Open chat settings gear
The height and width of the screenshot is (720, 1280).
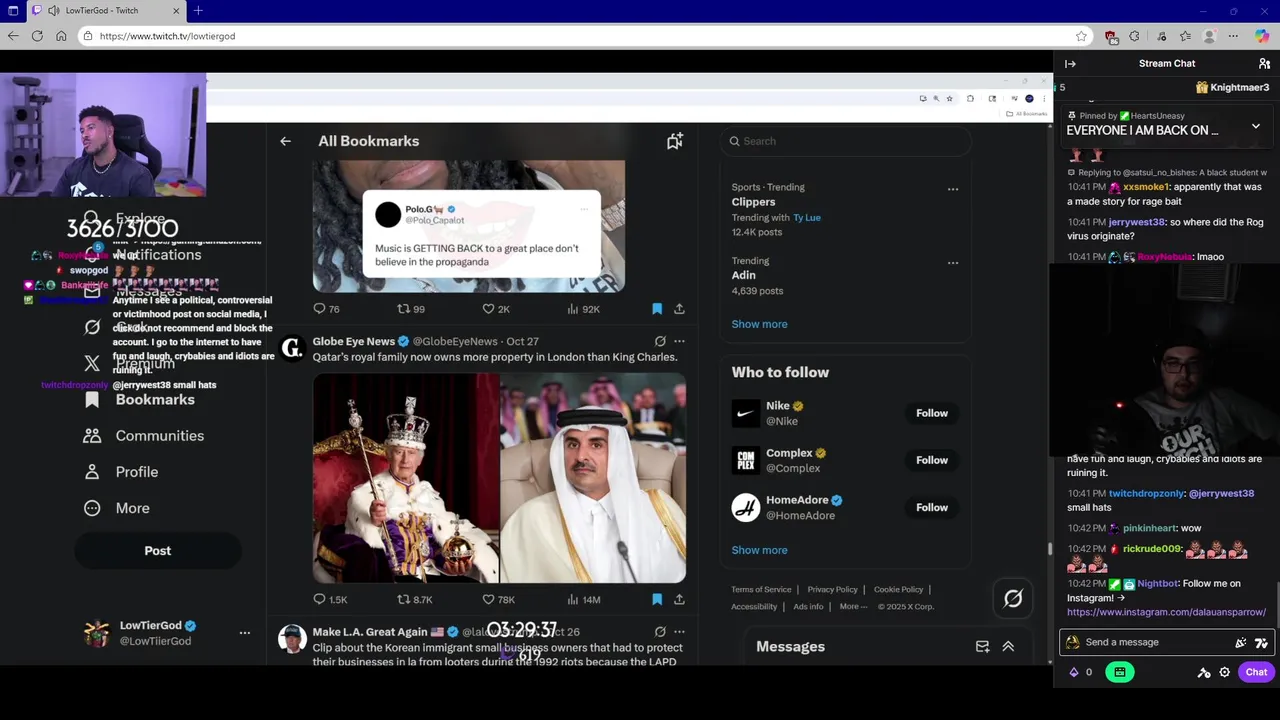[1224, 673]
